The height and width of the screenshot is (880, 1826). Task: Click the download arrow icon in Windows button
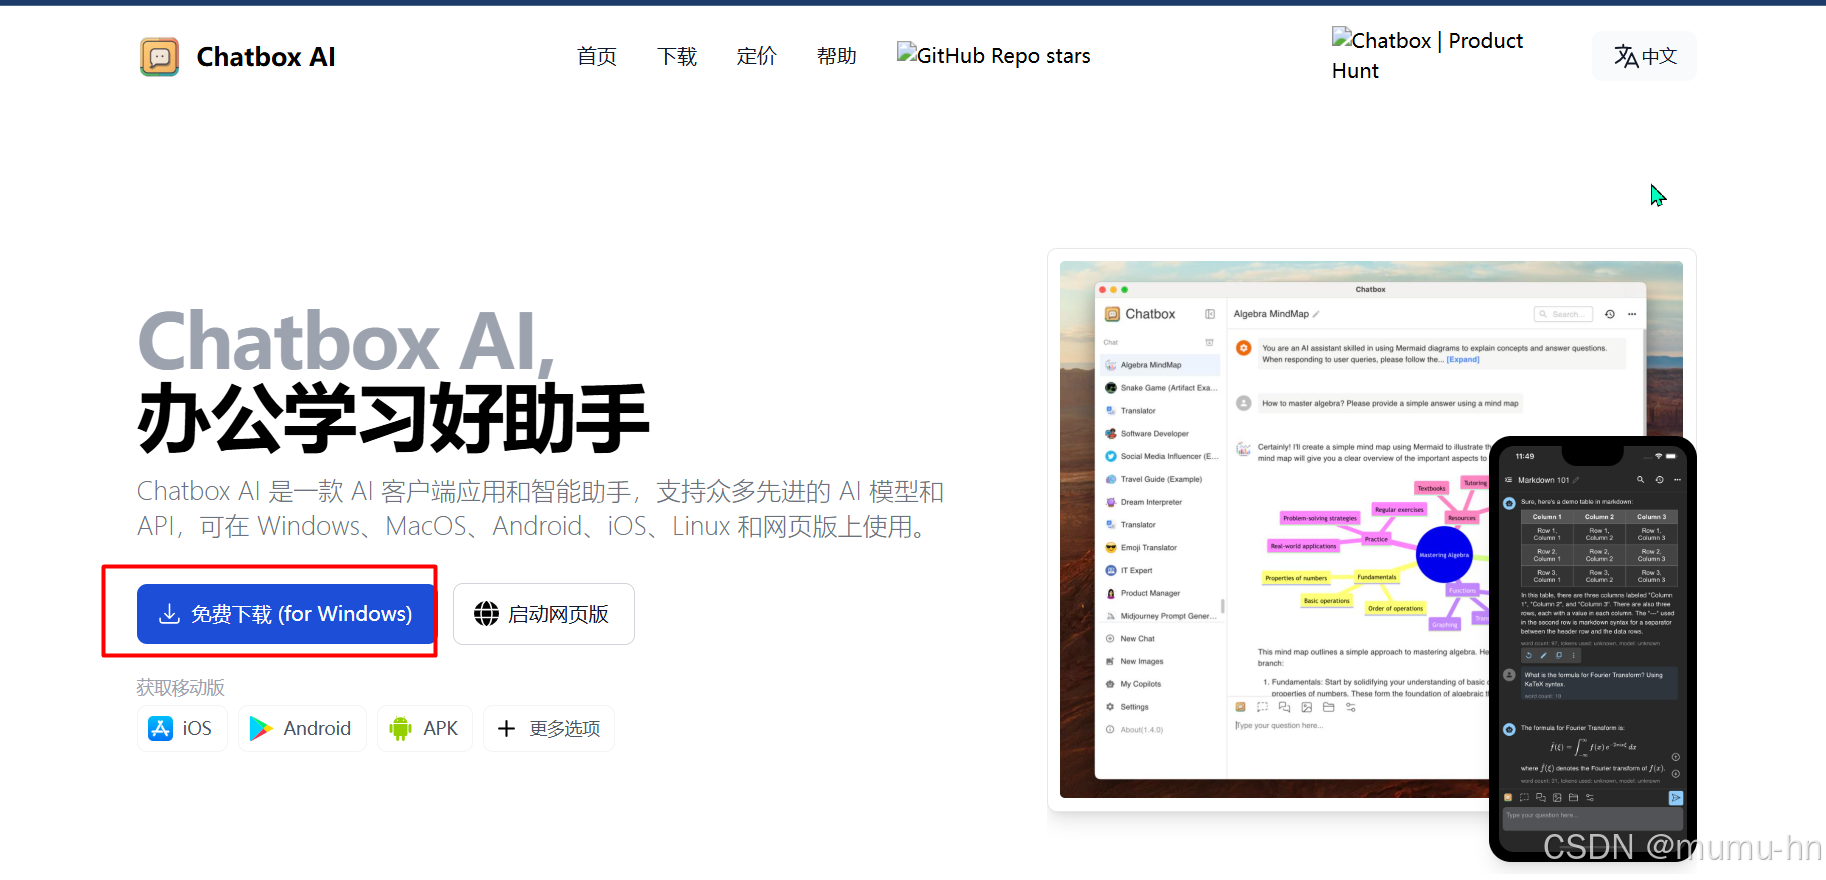(x=170, y=614)
